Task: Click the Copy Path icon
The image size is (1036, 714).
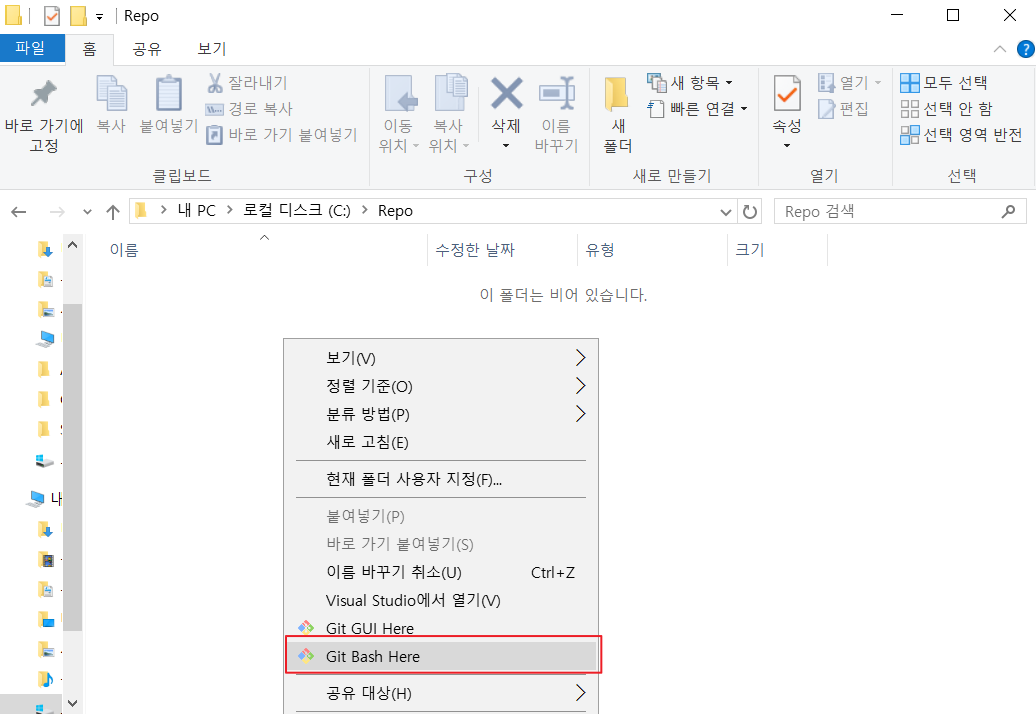Action: coord(215,109)
